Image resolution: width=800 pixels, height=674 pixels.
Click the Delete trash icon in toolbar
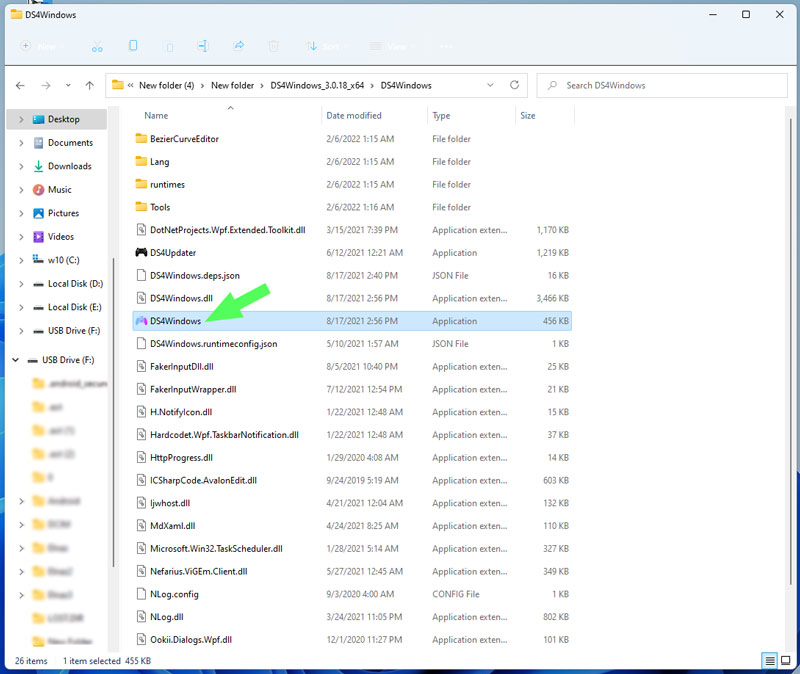coord(273,46)
